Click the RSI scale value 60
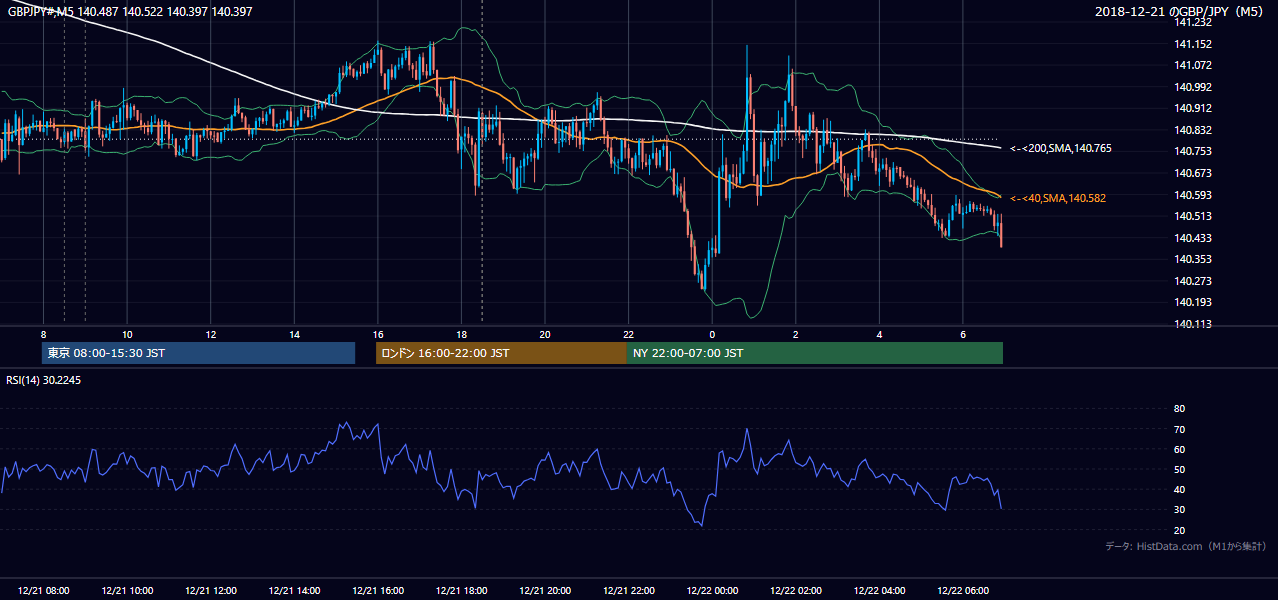 click(x=1179, y=449)
